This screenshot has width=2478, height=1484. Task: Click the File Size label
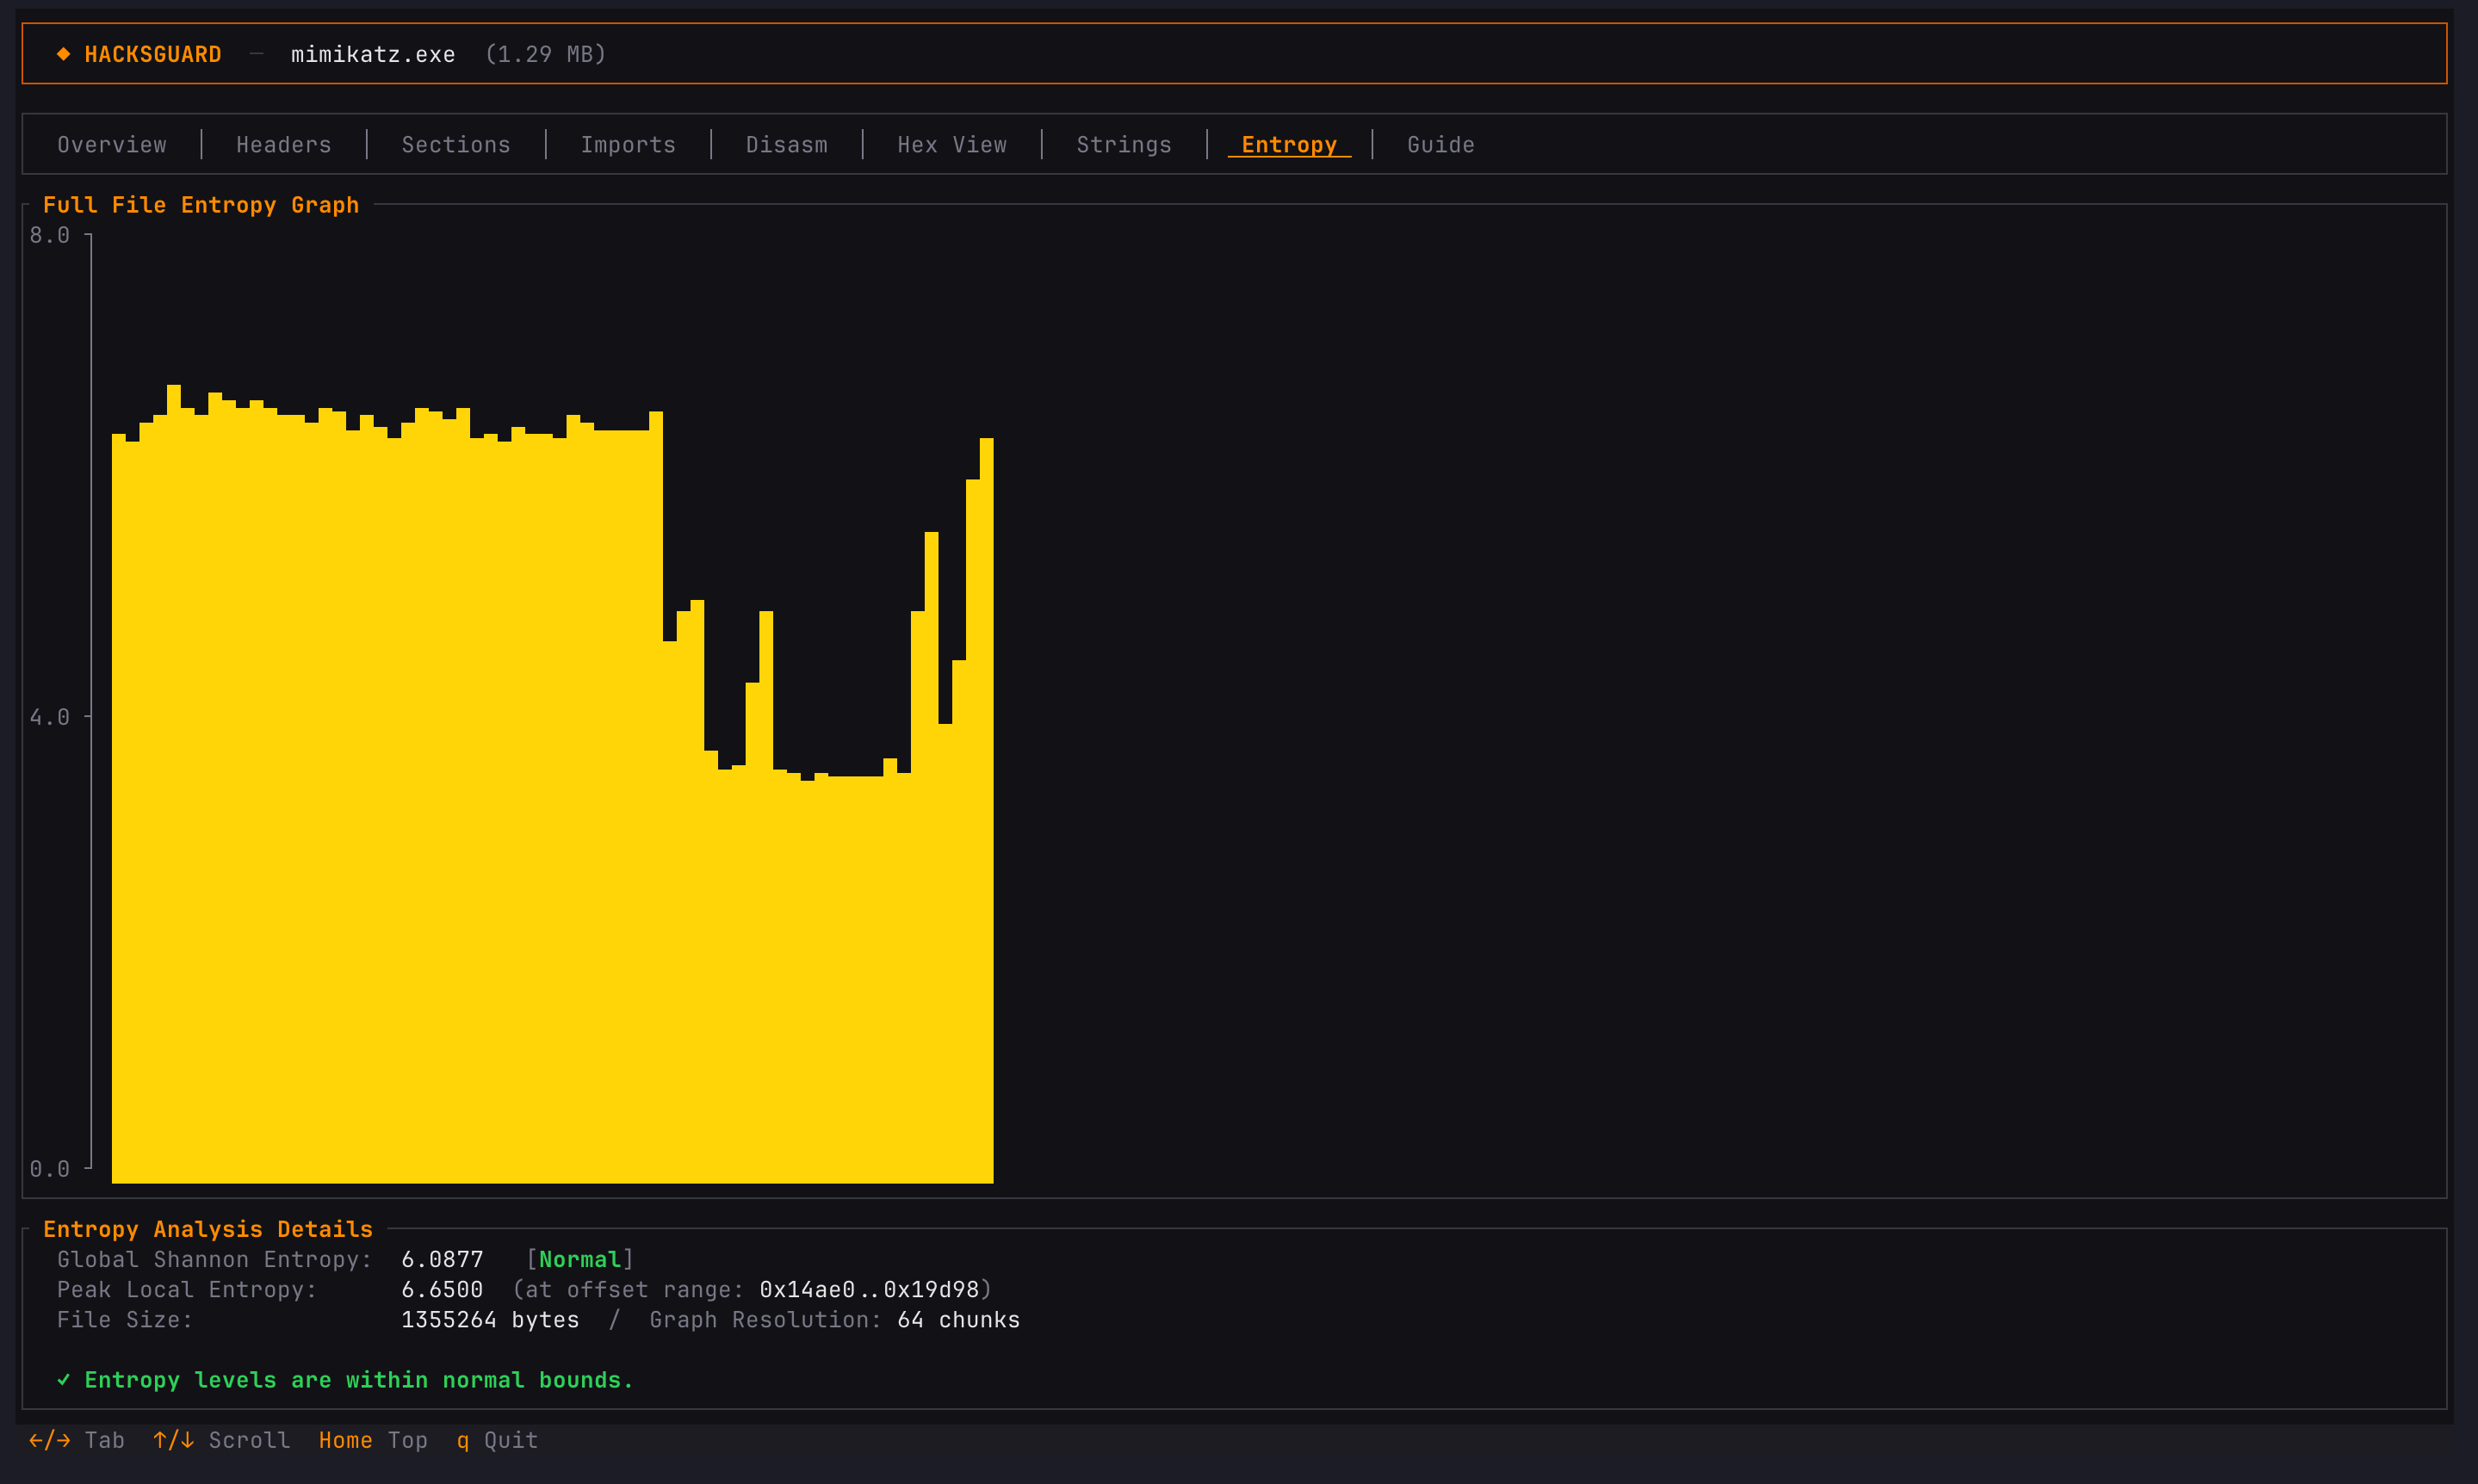(125, 1319)
